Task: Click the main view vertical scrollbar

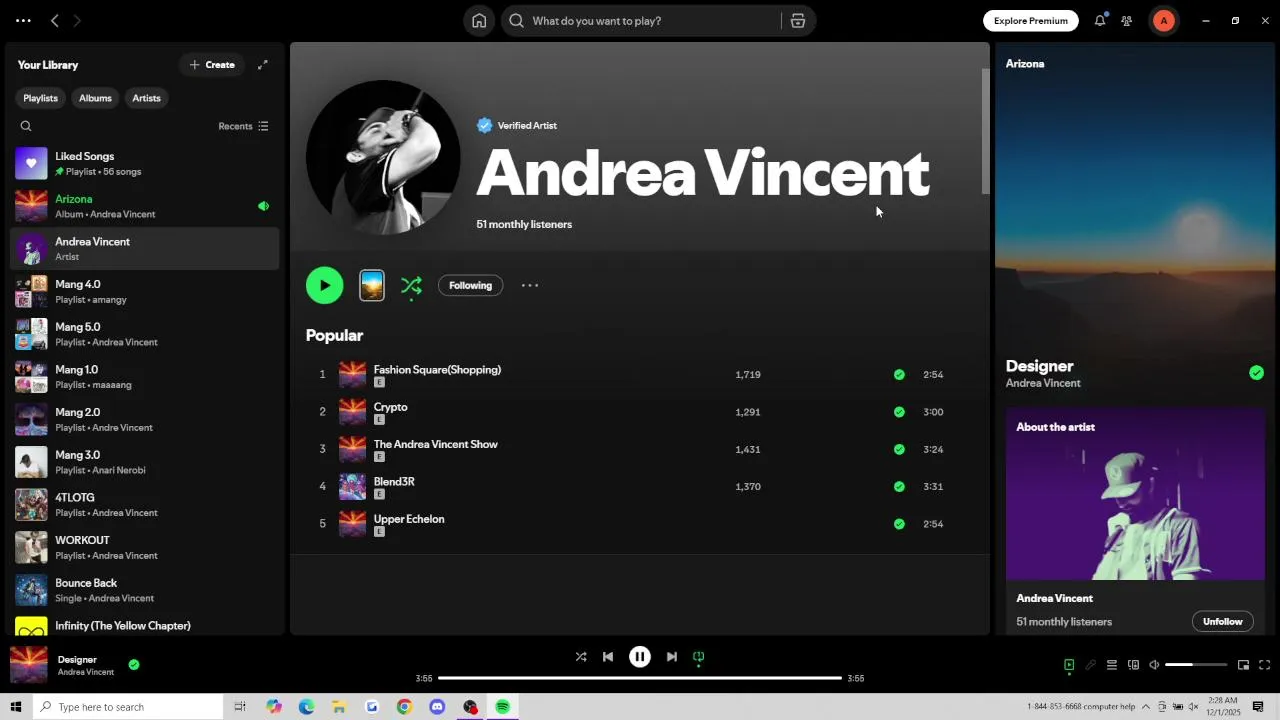Action: pos(985,131)
